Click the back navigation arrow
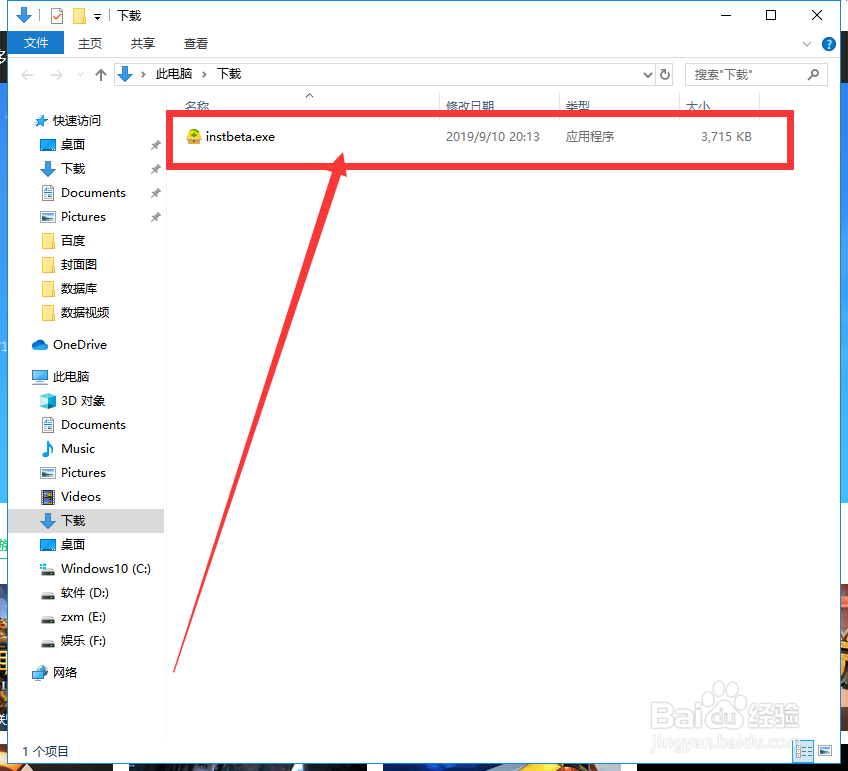Image resolution: width=848 pixels, height=771 pixels. pos(26,74)
